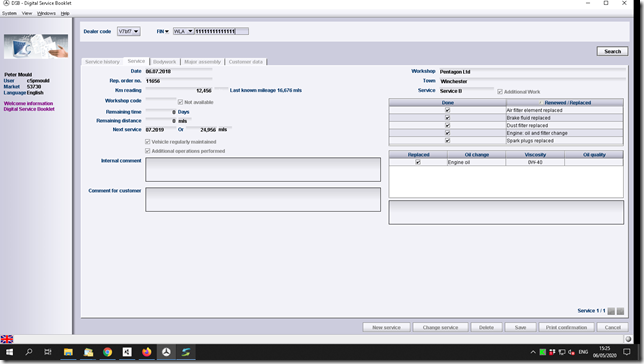The height and width of the screenshot is (364, 644).
Task: Click the Search button
Action: coord(612,51)
